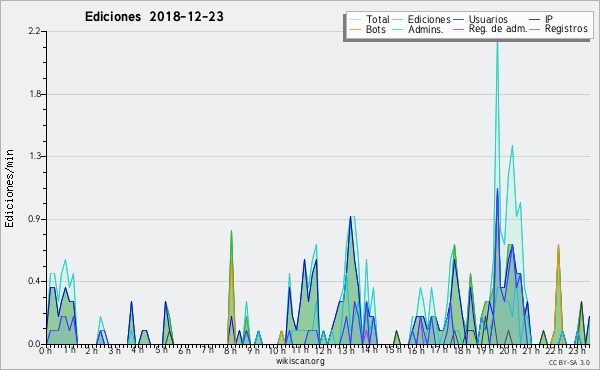This screenshot has width=600, height=370.
Task: Click the '9 h' x-axis label
Action: tap(253, 350)
